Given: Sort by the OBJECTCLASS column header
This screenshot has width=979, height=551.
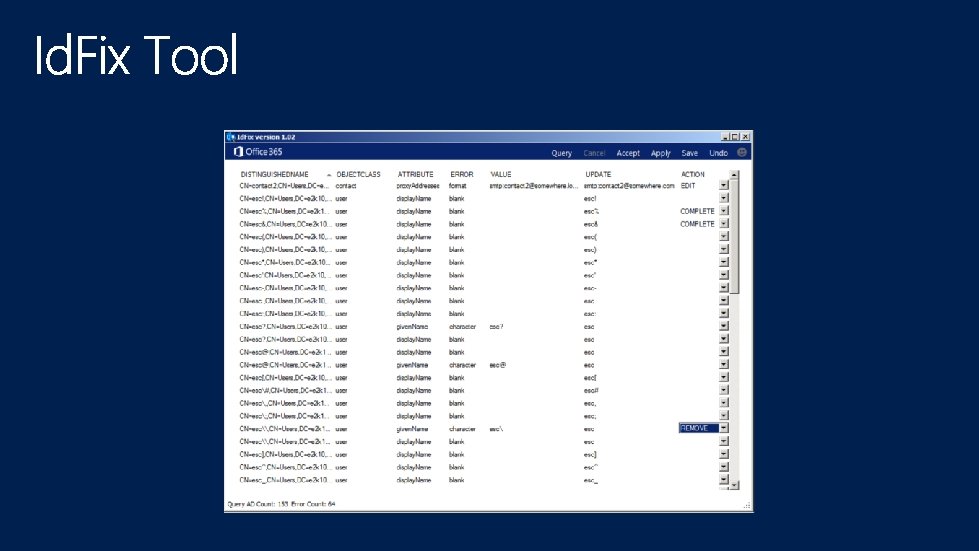Looking at the screenshot, I should (358, 175).
